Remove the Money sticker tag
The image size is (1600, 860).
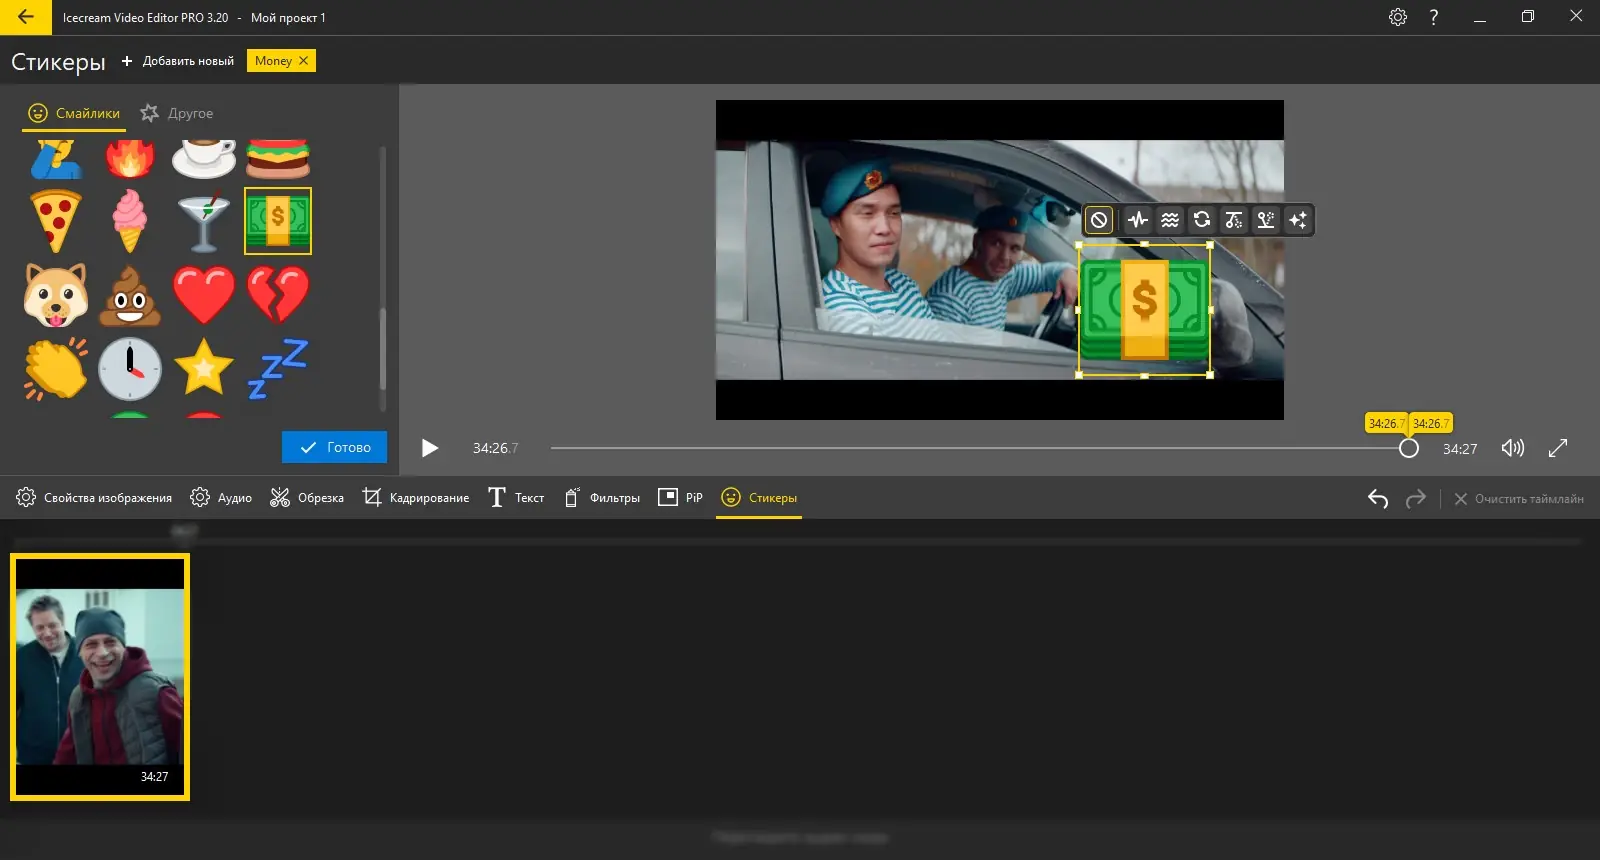[304, 61]
